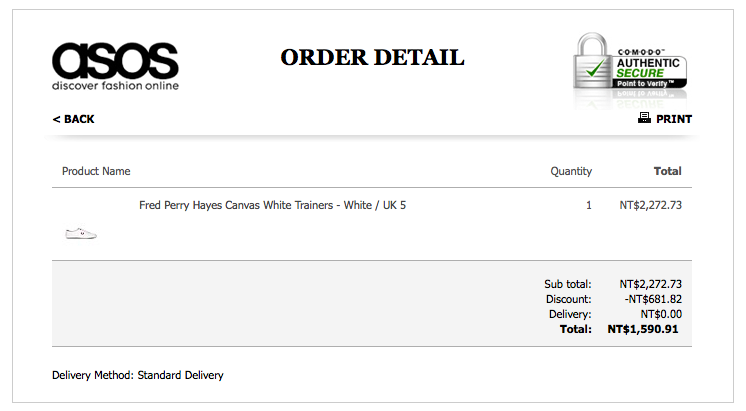
Task: Click the 'discover fashion online' tagline
Action: (115, 86)
